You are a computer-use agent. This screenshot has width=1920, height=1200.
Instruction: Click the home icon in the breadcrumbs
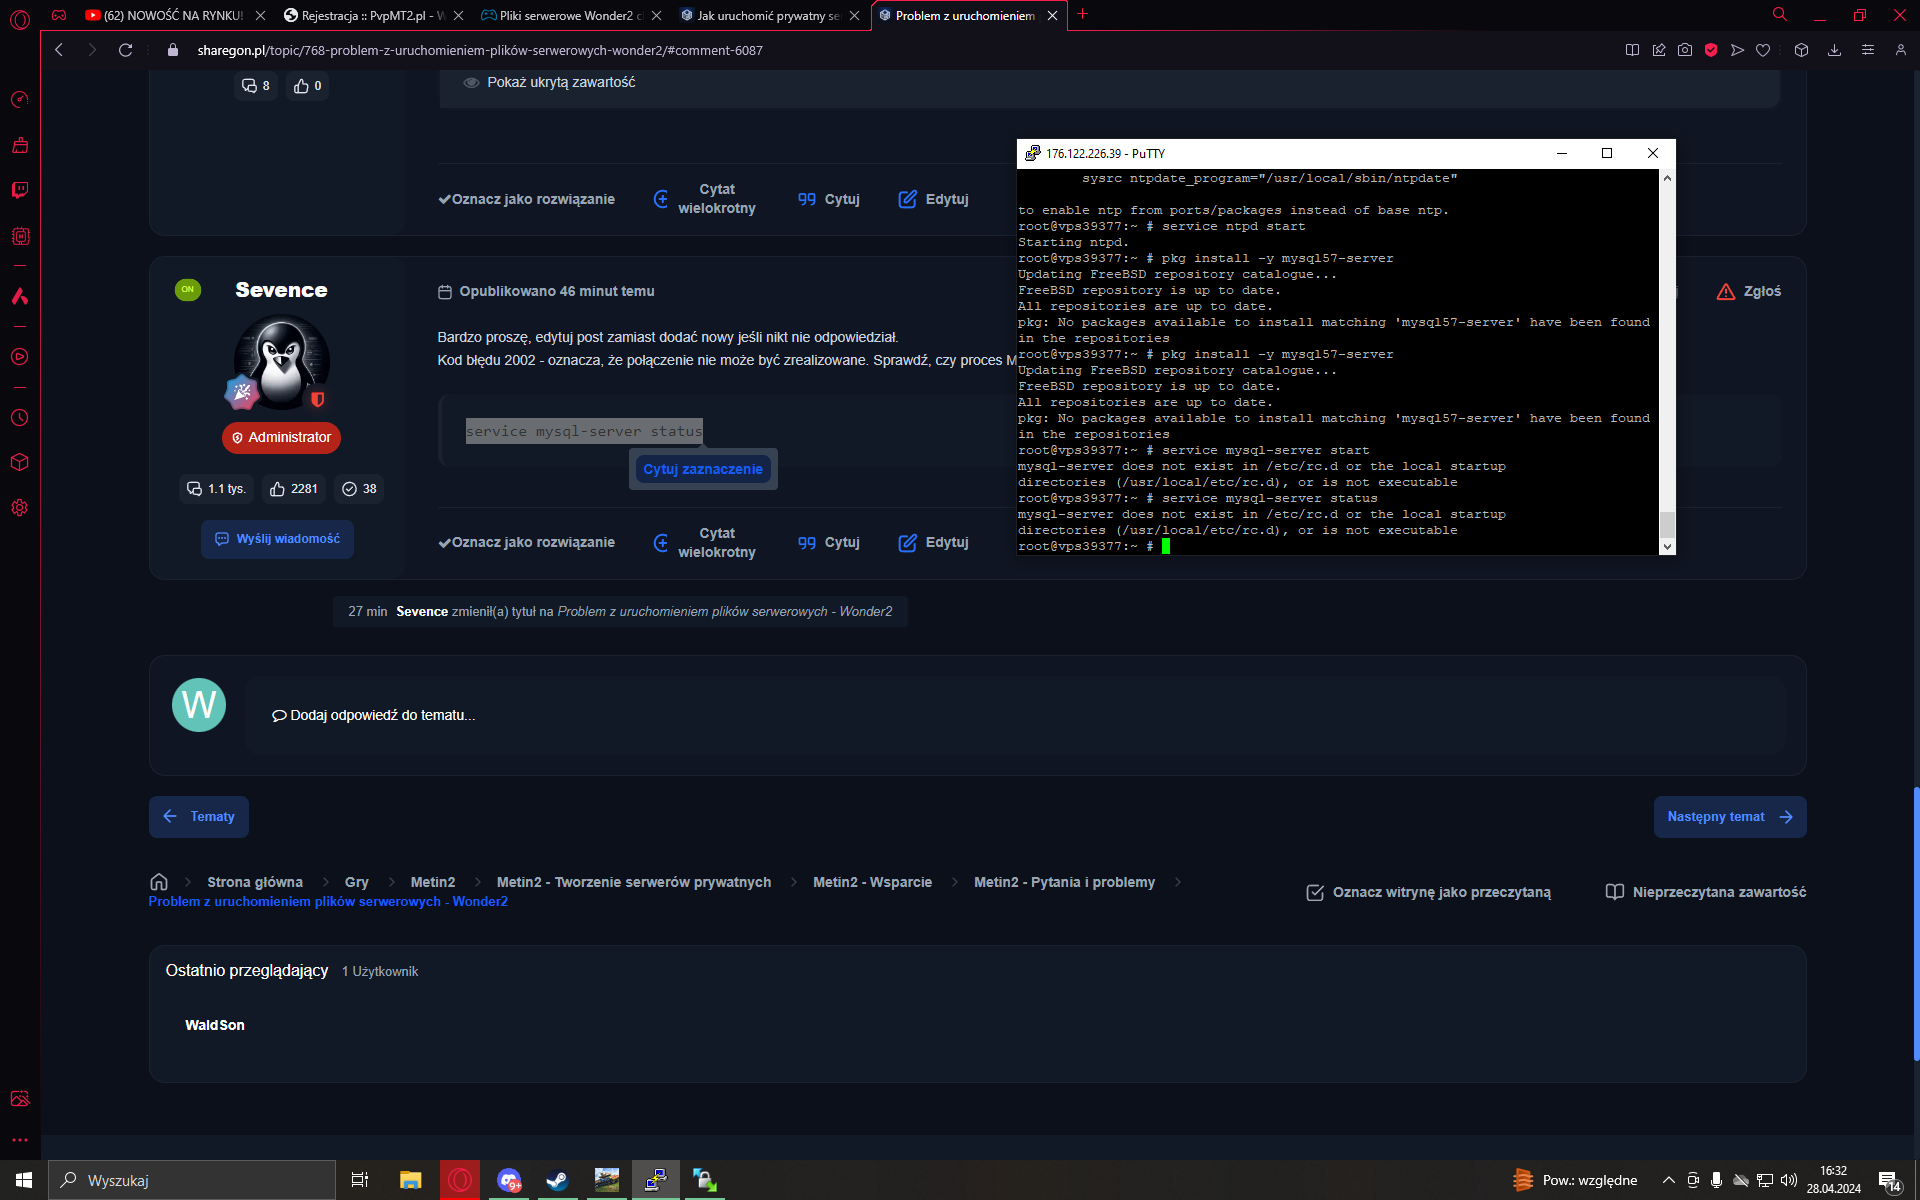tap(158, 882)
